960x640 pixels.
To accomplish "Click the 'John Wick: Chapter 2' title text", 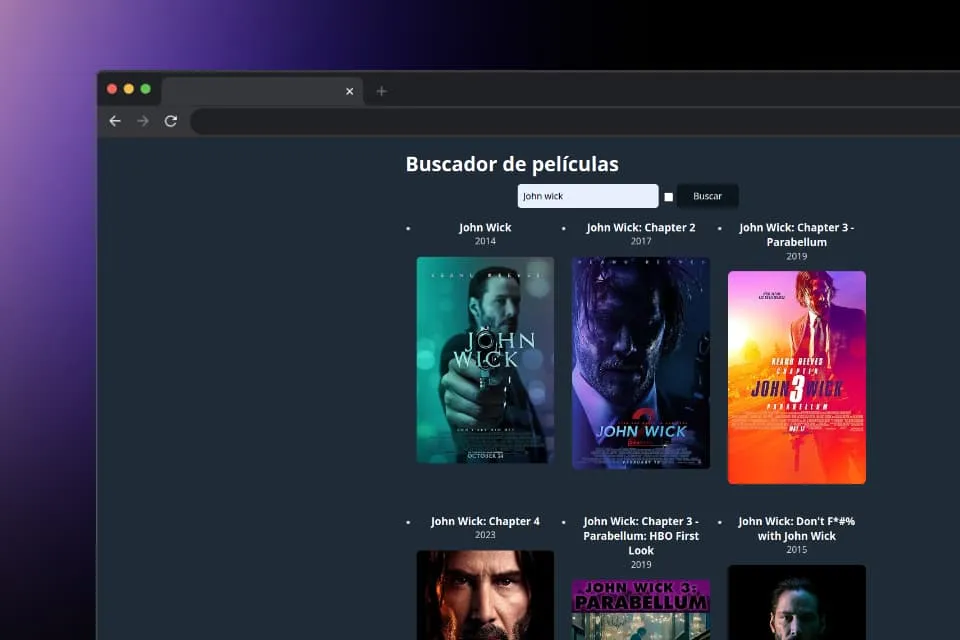I will [x=641, y=227].
